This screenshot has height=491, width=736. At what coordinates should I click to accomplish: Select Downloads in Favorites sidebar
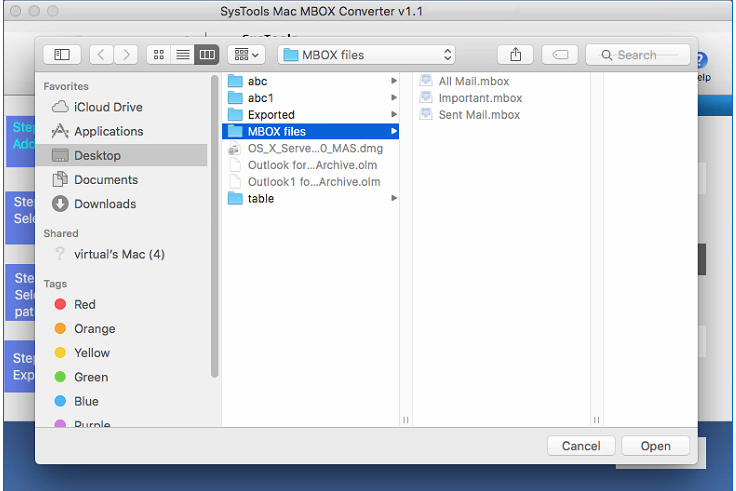(104, 204)
